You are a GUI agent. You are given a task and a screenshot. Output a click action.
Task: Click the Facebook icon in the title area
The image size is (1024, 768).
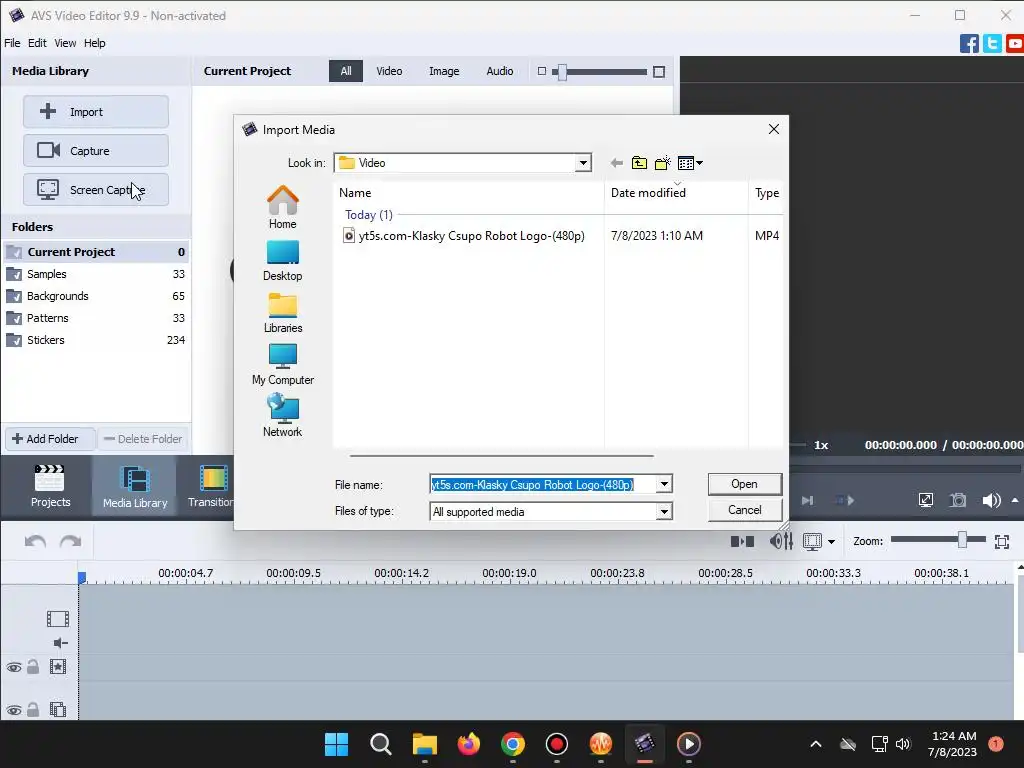coord(969,43)
